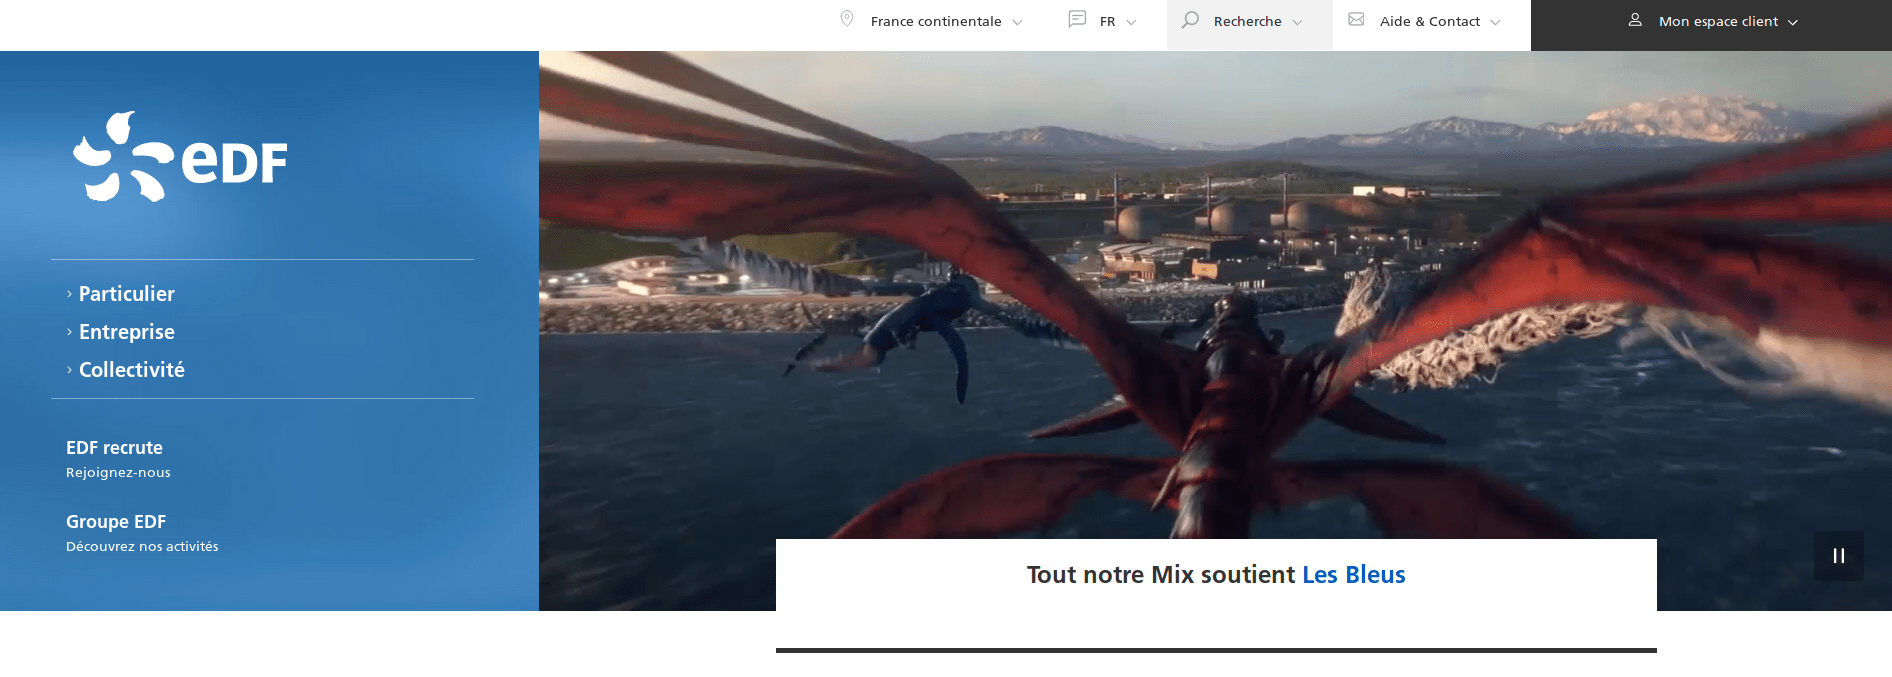Open the FR language dropdown arrow
1892x677 pixels.
point(1131,22)
